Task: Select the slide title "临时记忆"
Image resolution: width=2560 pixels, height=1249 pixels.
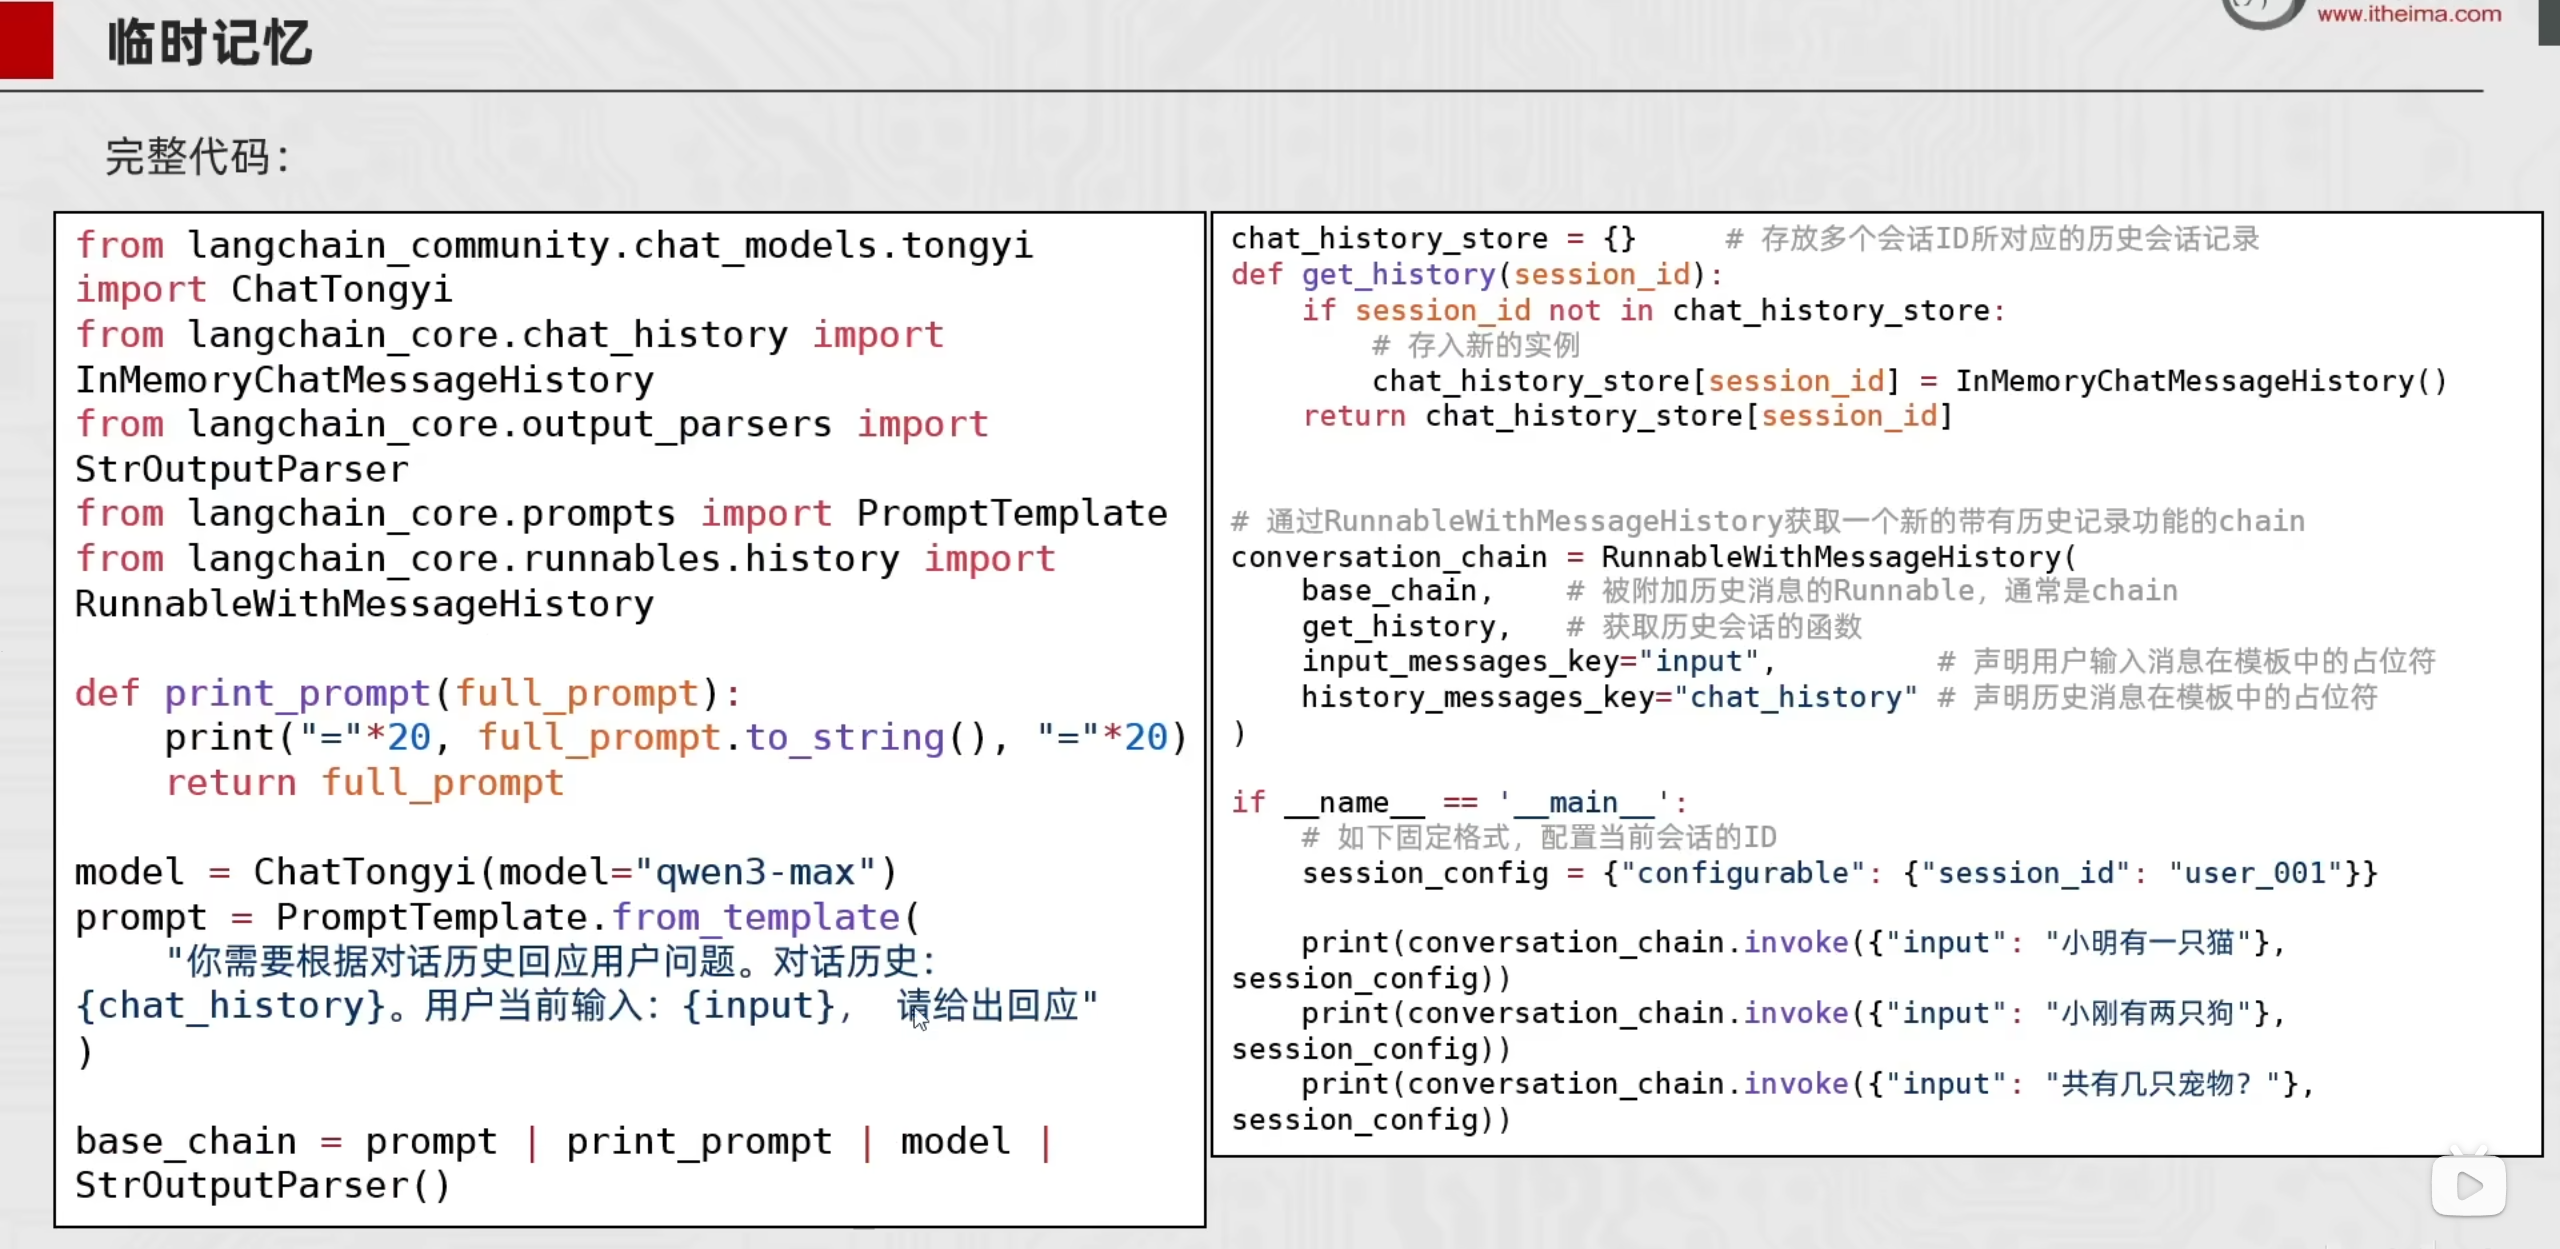Action: (x=210, y=43)
